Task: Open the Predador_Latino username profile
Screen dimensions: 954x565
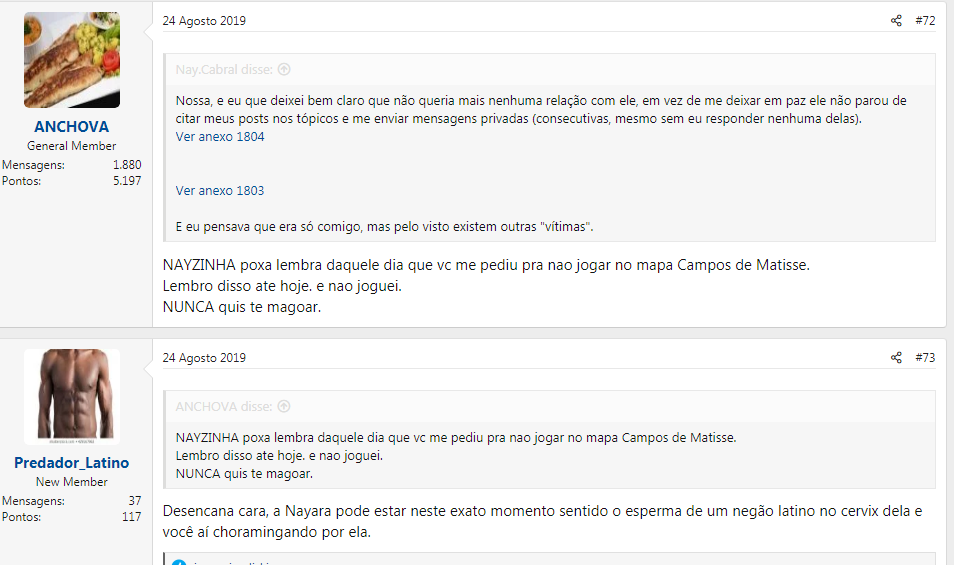Action: [x=72, y=463]
